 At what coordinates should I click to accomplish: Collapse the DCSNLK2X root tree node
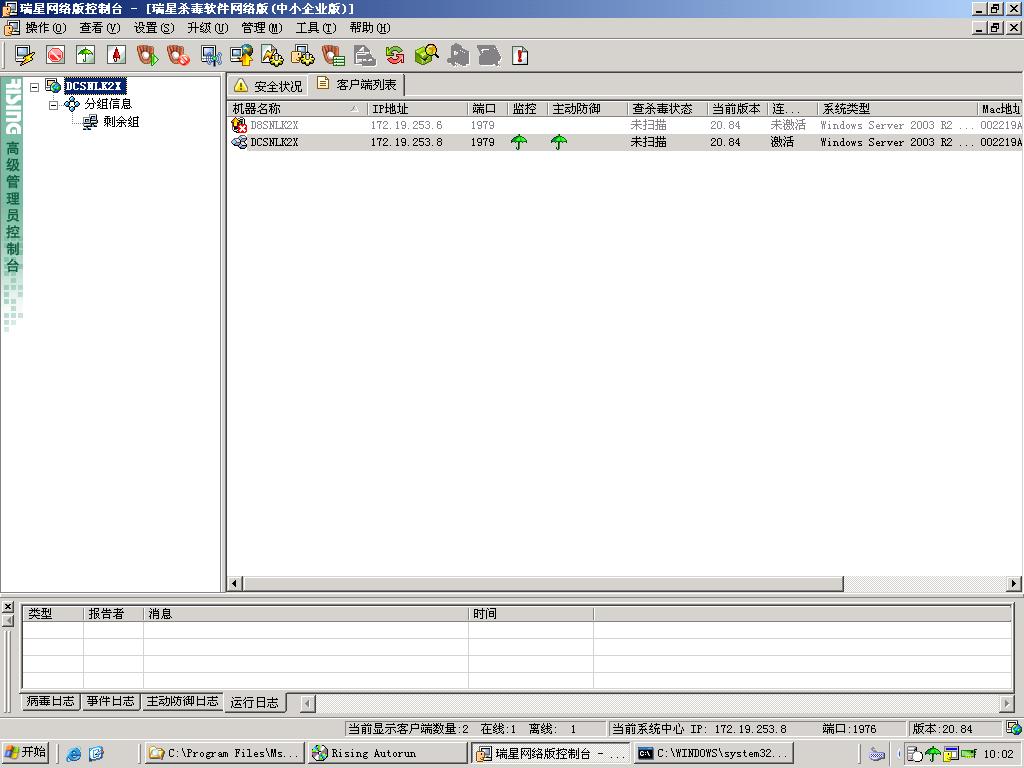coord(35,87)
